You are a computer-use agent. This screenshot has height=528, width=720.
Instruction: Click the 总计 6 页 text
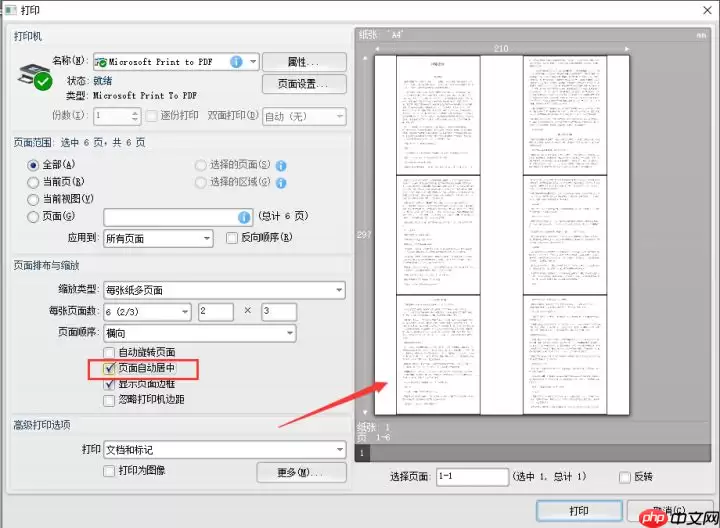(283, 216)
